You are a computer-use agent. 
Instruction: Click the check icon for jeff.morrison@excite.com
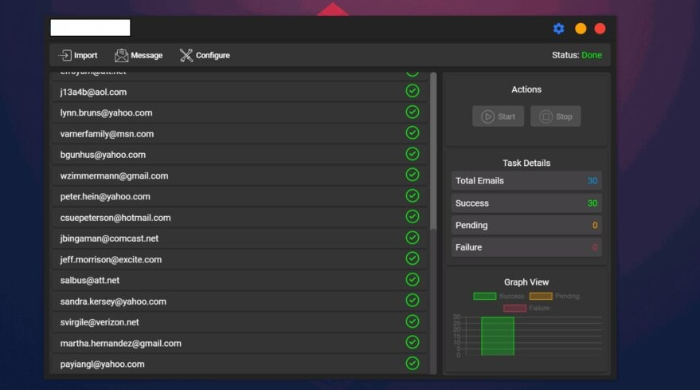point(412,259)
